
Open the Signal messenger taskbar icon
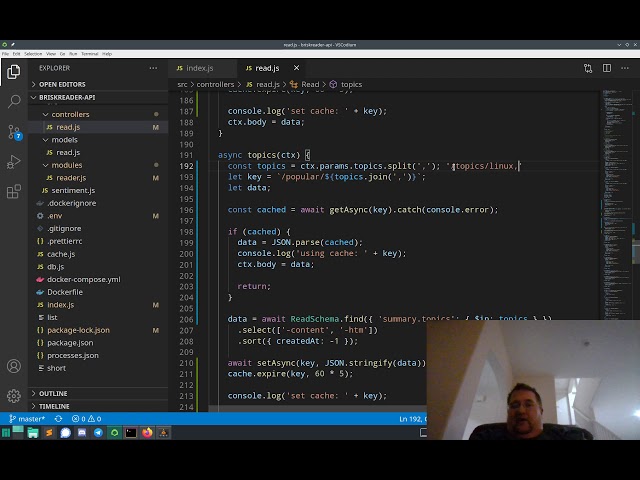coord(65,433)
